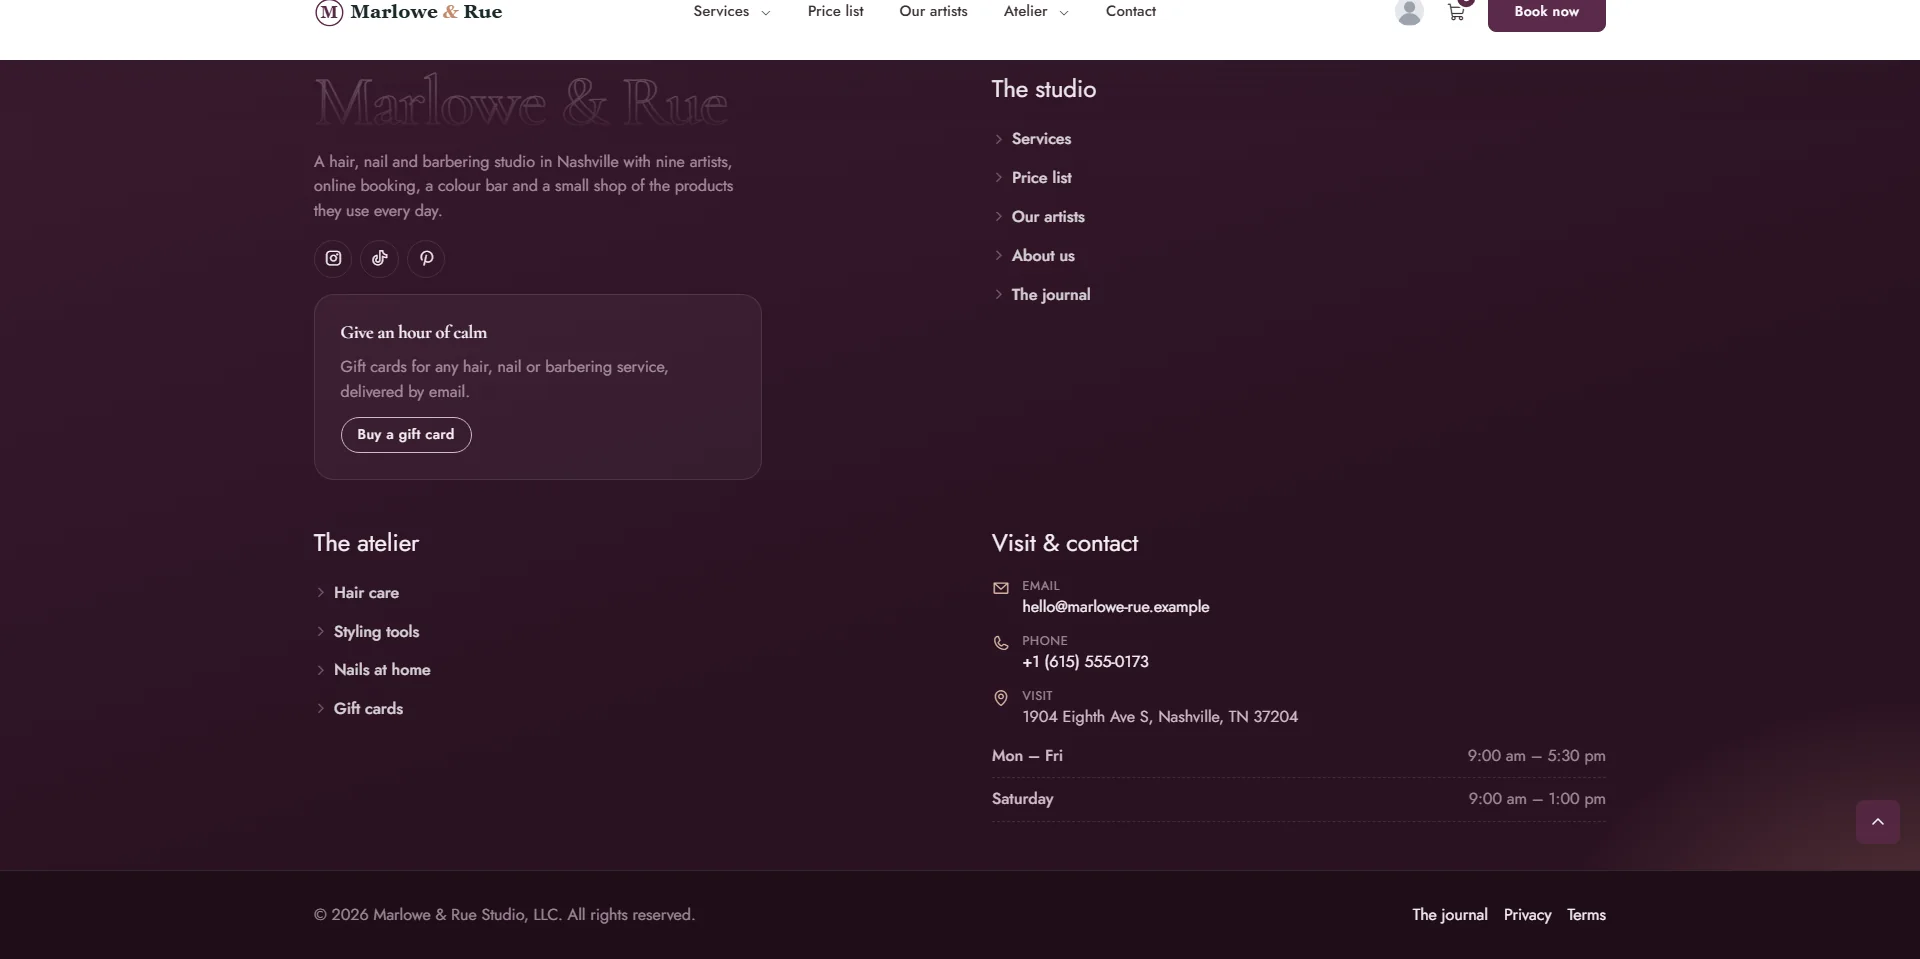Open the Pinterest social icon
The image size is (1920, 959).
(x=426, y=258)
